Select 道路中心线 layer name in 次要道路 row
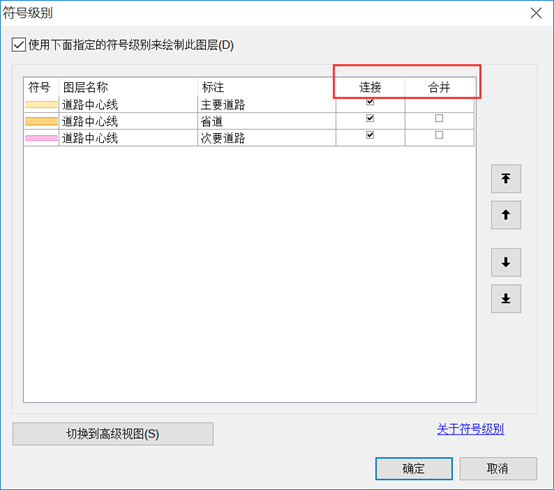 [128, 138]
